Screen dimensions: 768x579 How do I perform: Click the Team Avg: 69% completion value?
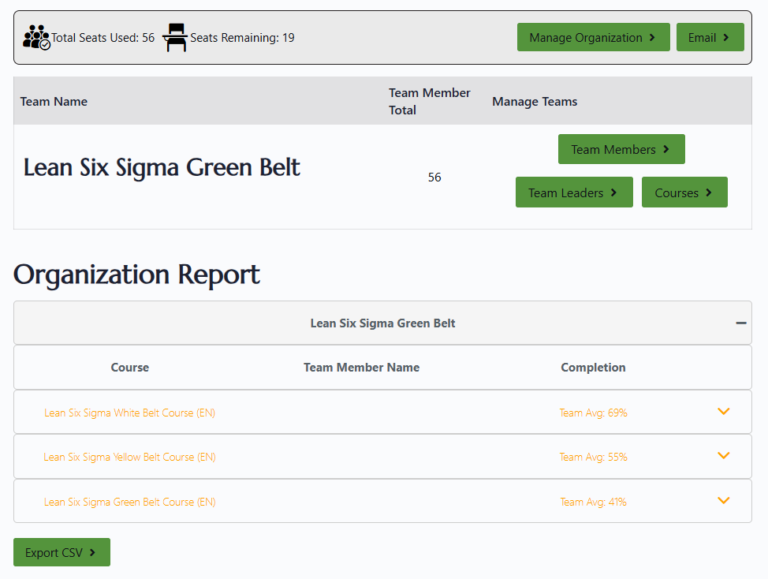pos(593,412)
